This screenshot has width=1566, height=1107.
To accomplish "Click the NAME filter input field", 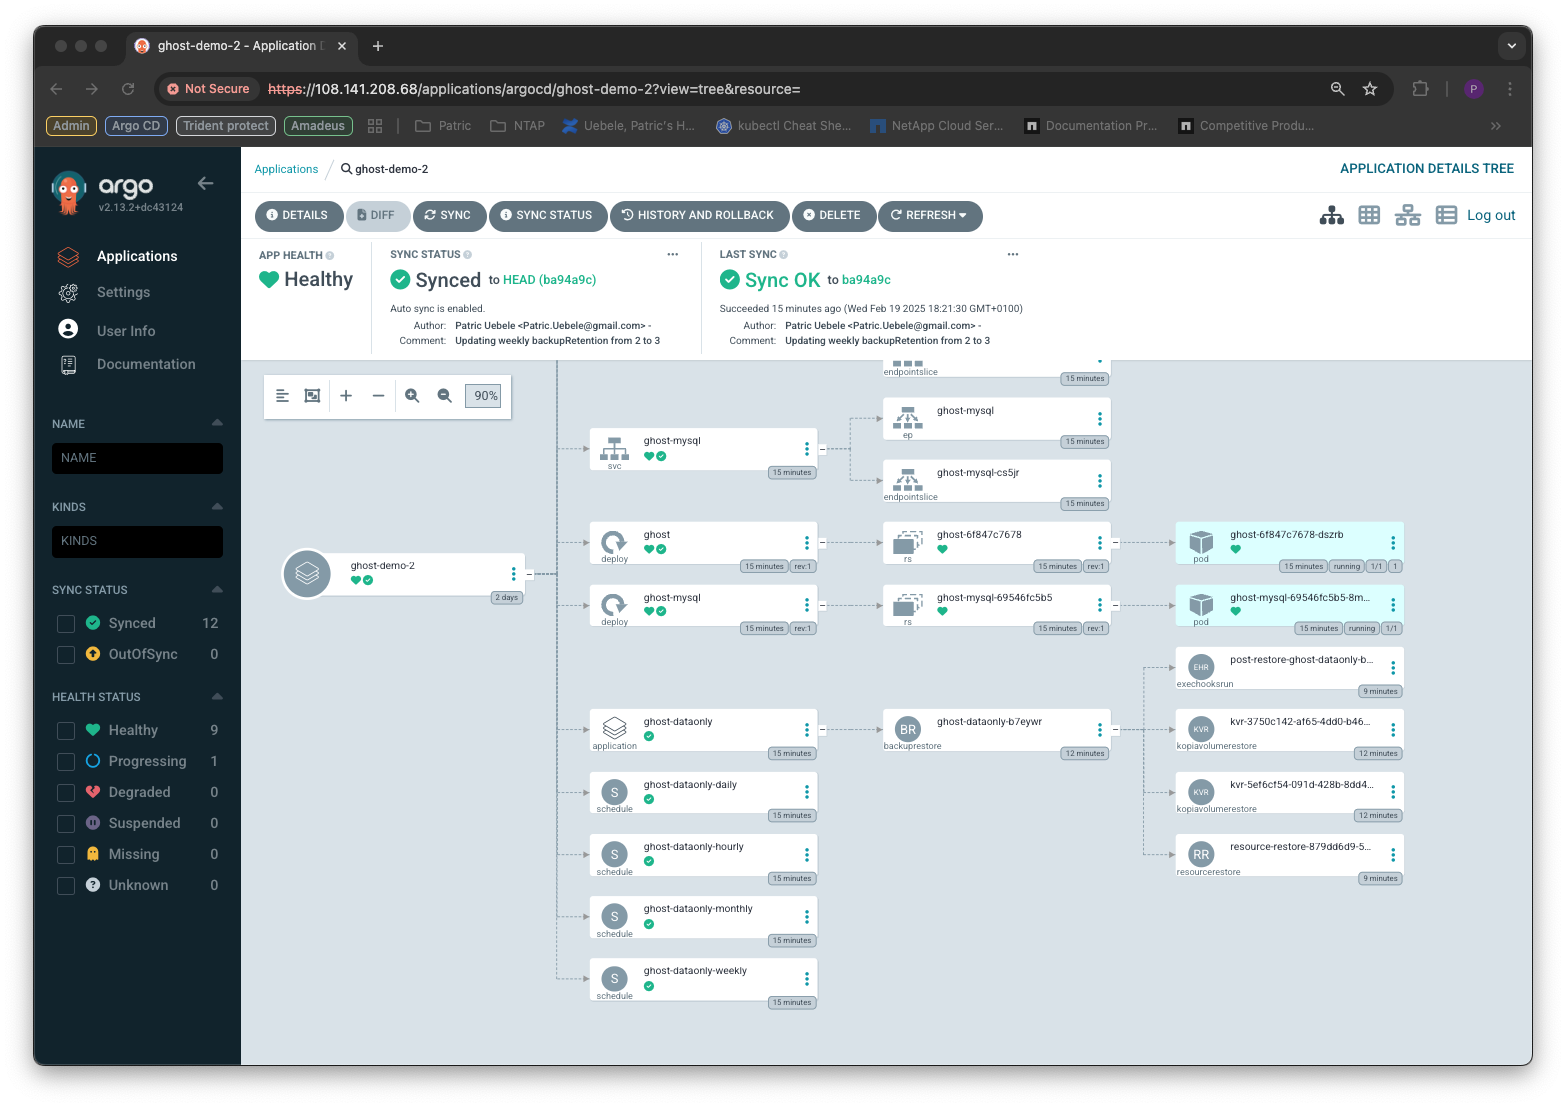I will (x=137, y=458).
